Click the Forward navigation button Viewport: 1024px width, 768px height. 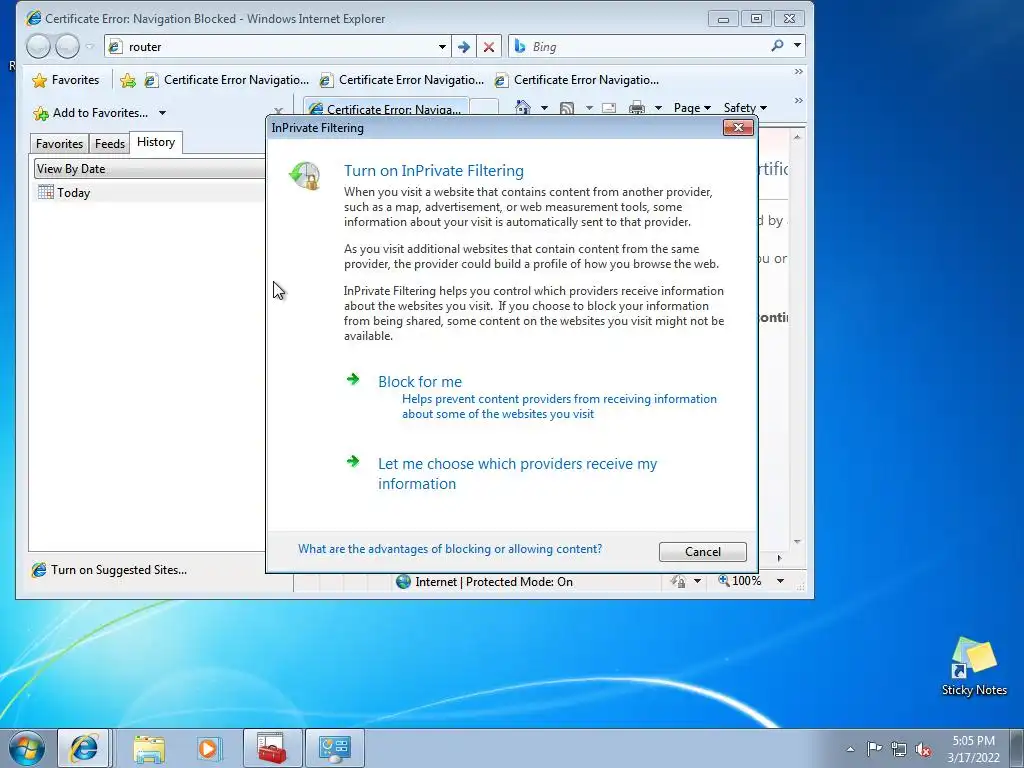(68, 46)
